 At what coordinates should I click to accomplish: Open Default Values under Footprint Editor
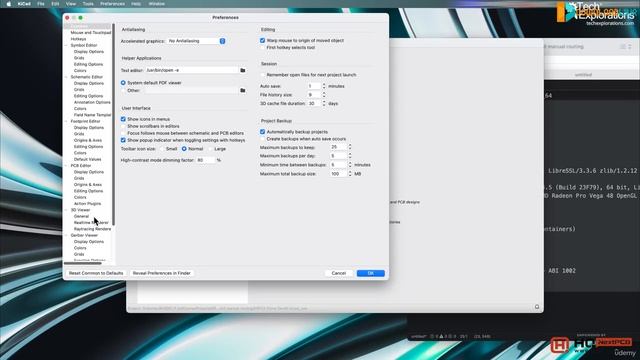tap(88, 159)
